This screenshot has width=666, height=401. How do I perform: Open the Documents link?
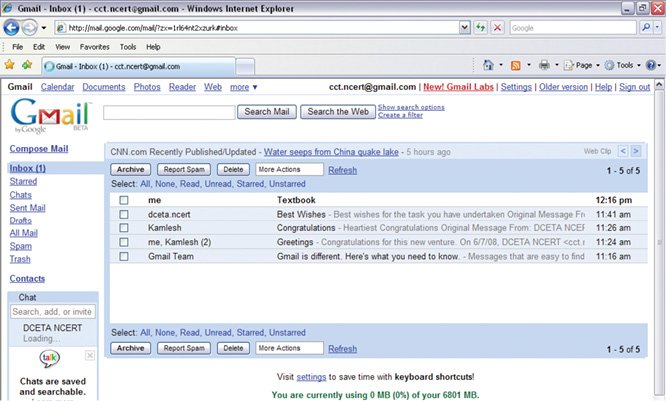pyautogui.click(x=104, y=87)
